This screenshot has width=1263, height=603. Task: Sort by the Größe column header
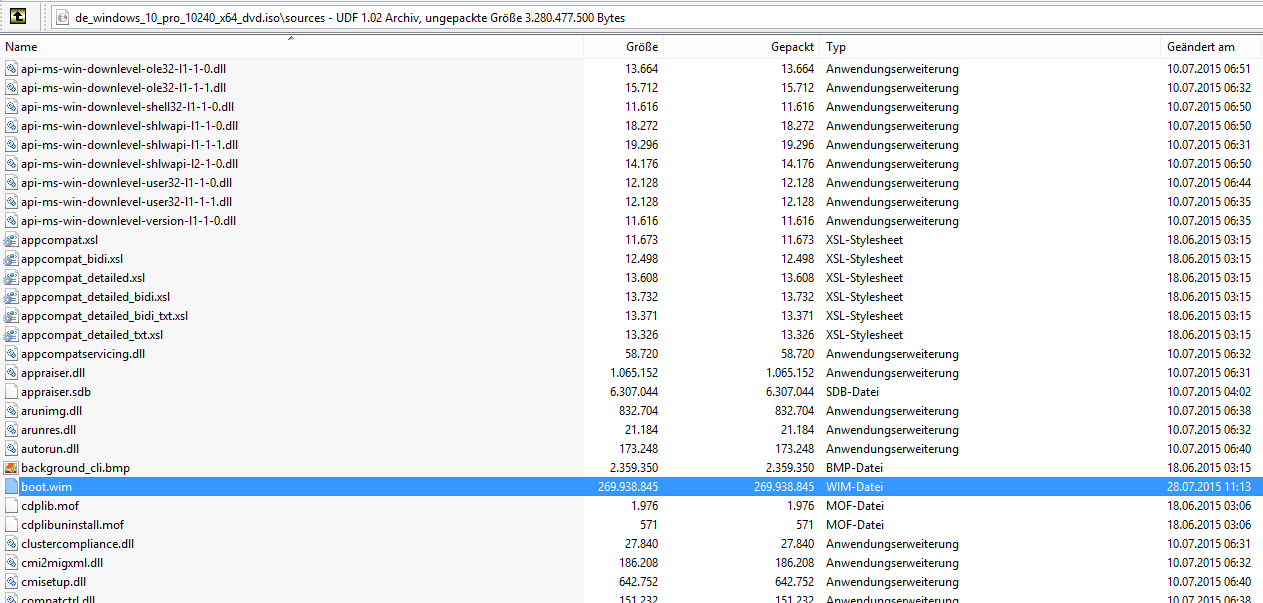point(623,47)
